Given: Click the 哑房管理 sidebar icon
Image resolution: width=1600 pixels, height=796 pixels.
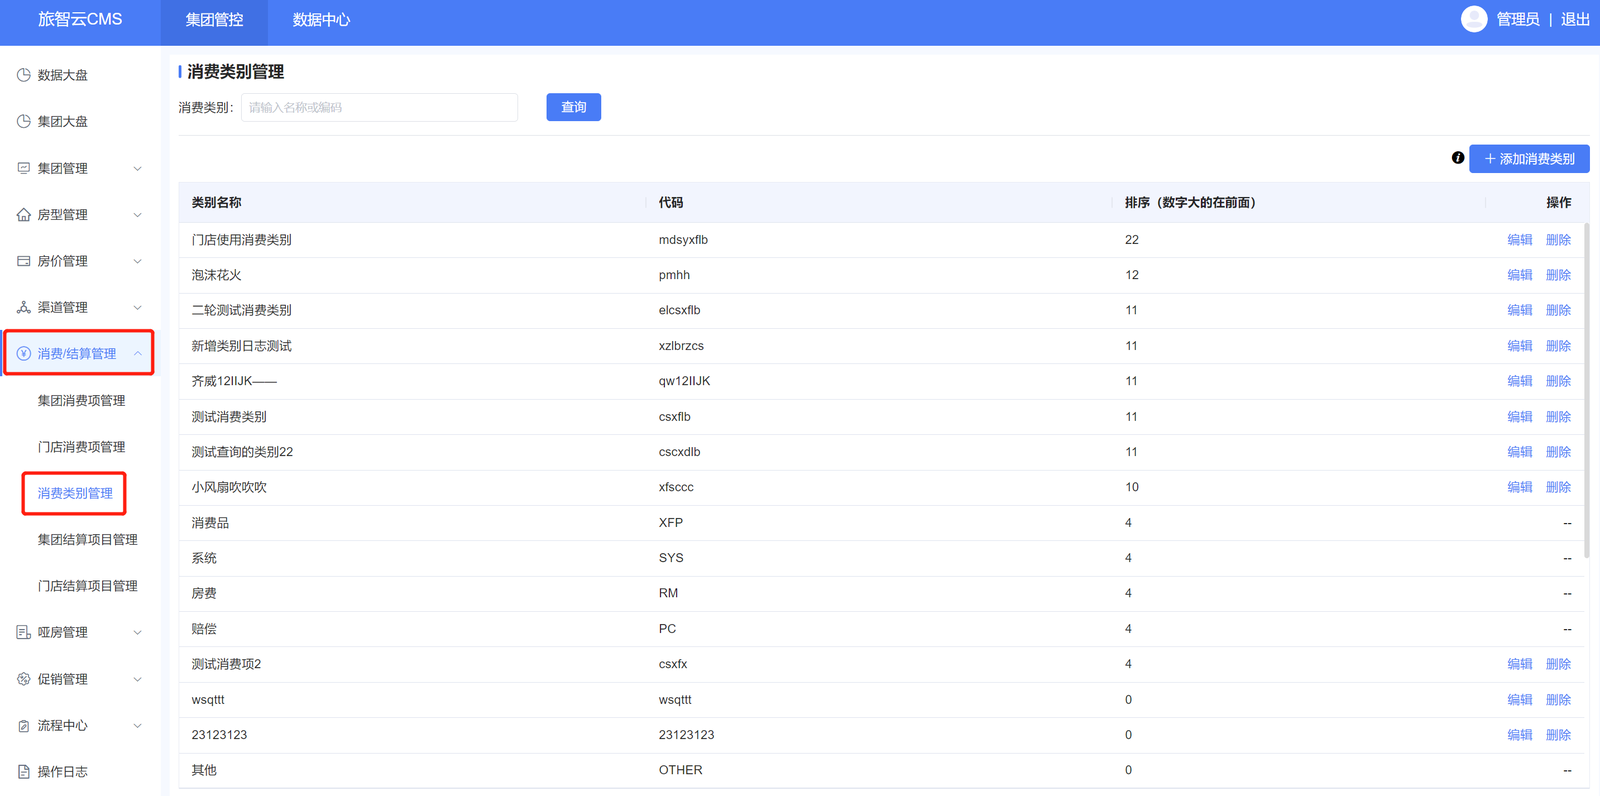Looking at the screenshot, I should click(24, 632).
